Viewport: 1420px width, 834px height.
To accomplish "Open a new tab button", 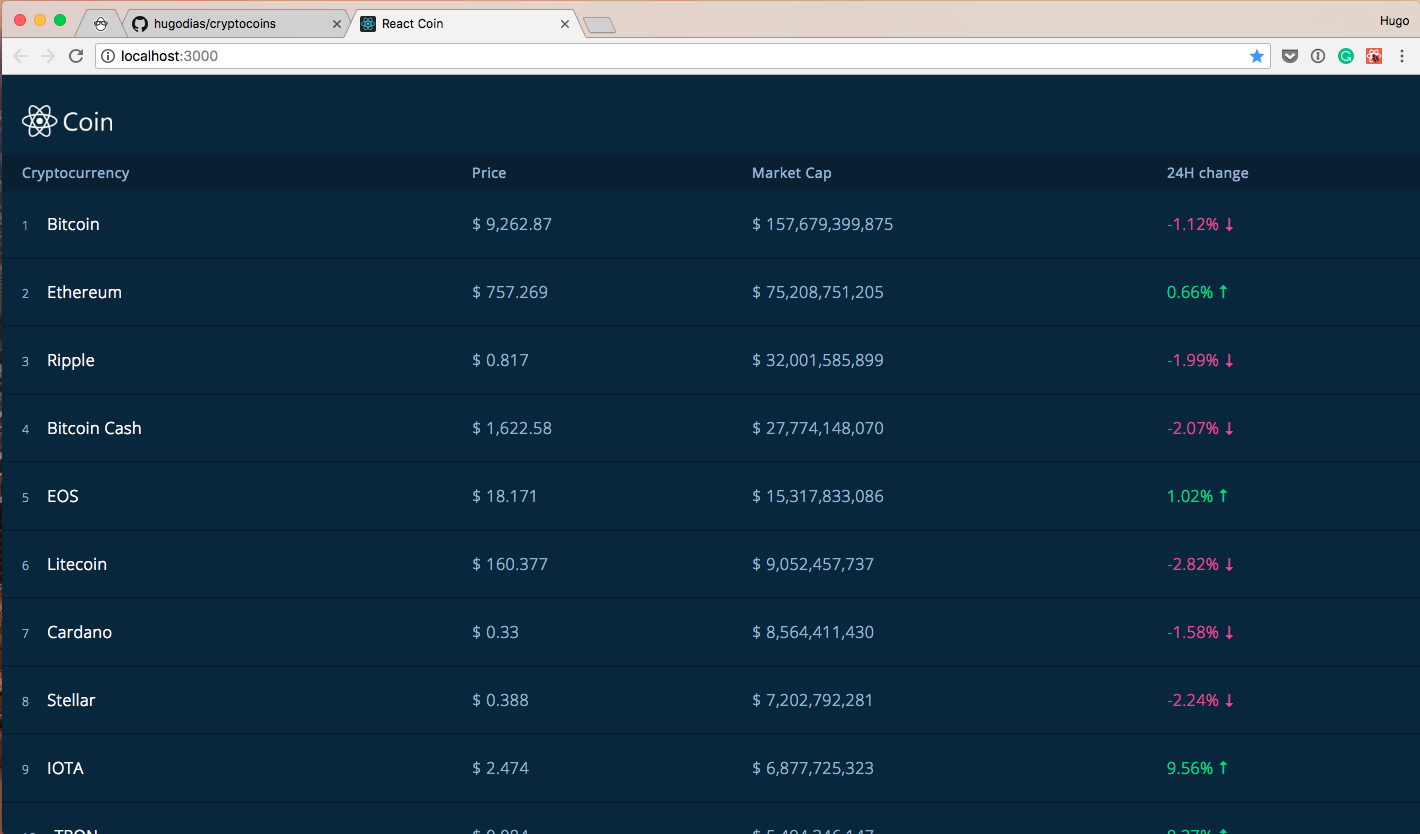I will 599,25.
